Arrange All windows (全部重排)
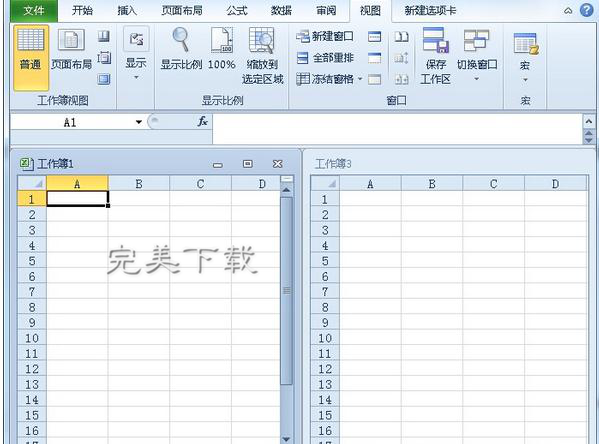The image size is (599, 444). tap(325, 58)
